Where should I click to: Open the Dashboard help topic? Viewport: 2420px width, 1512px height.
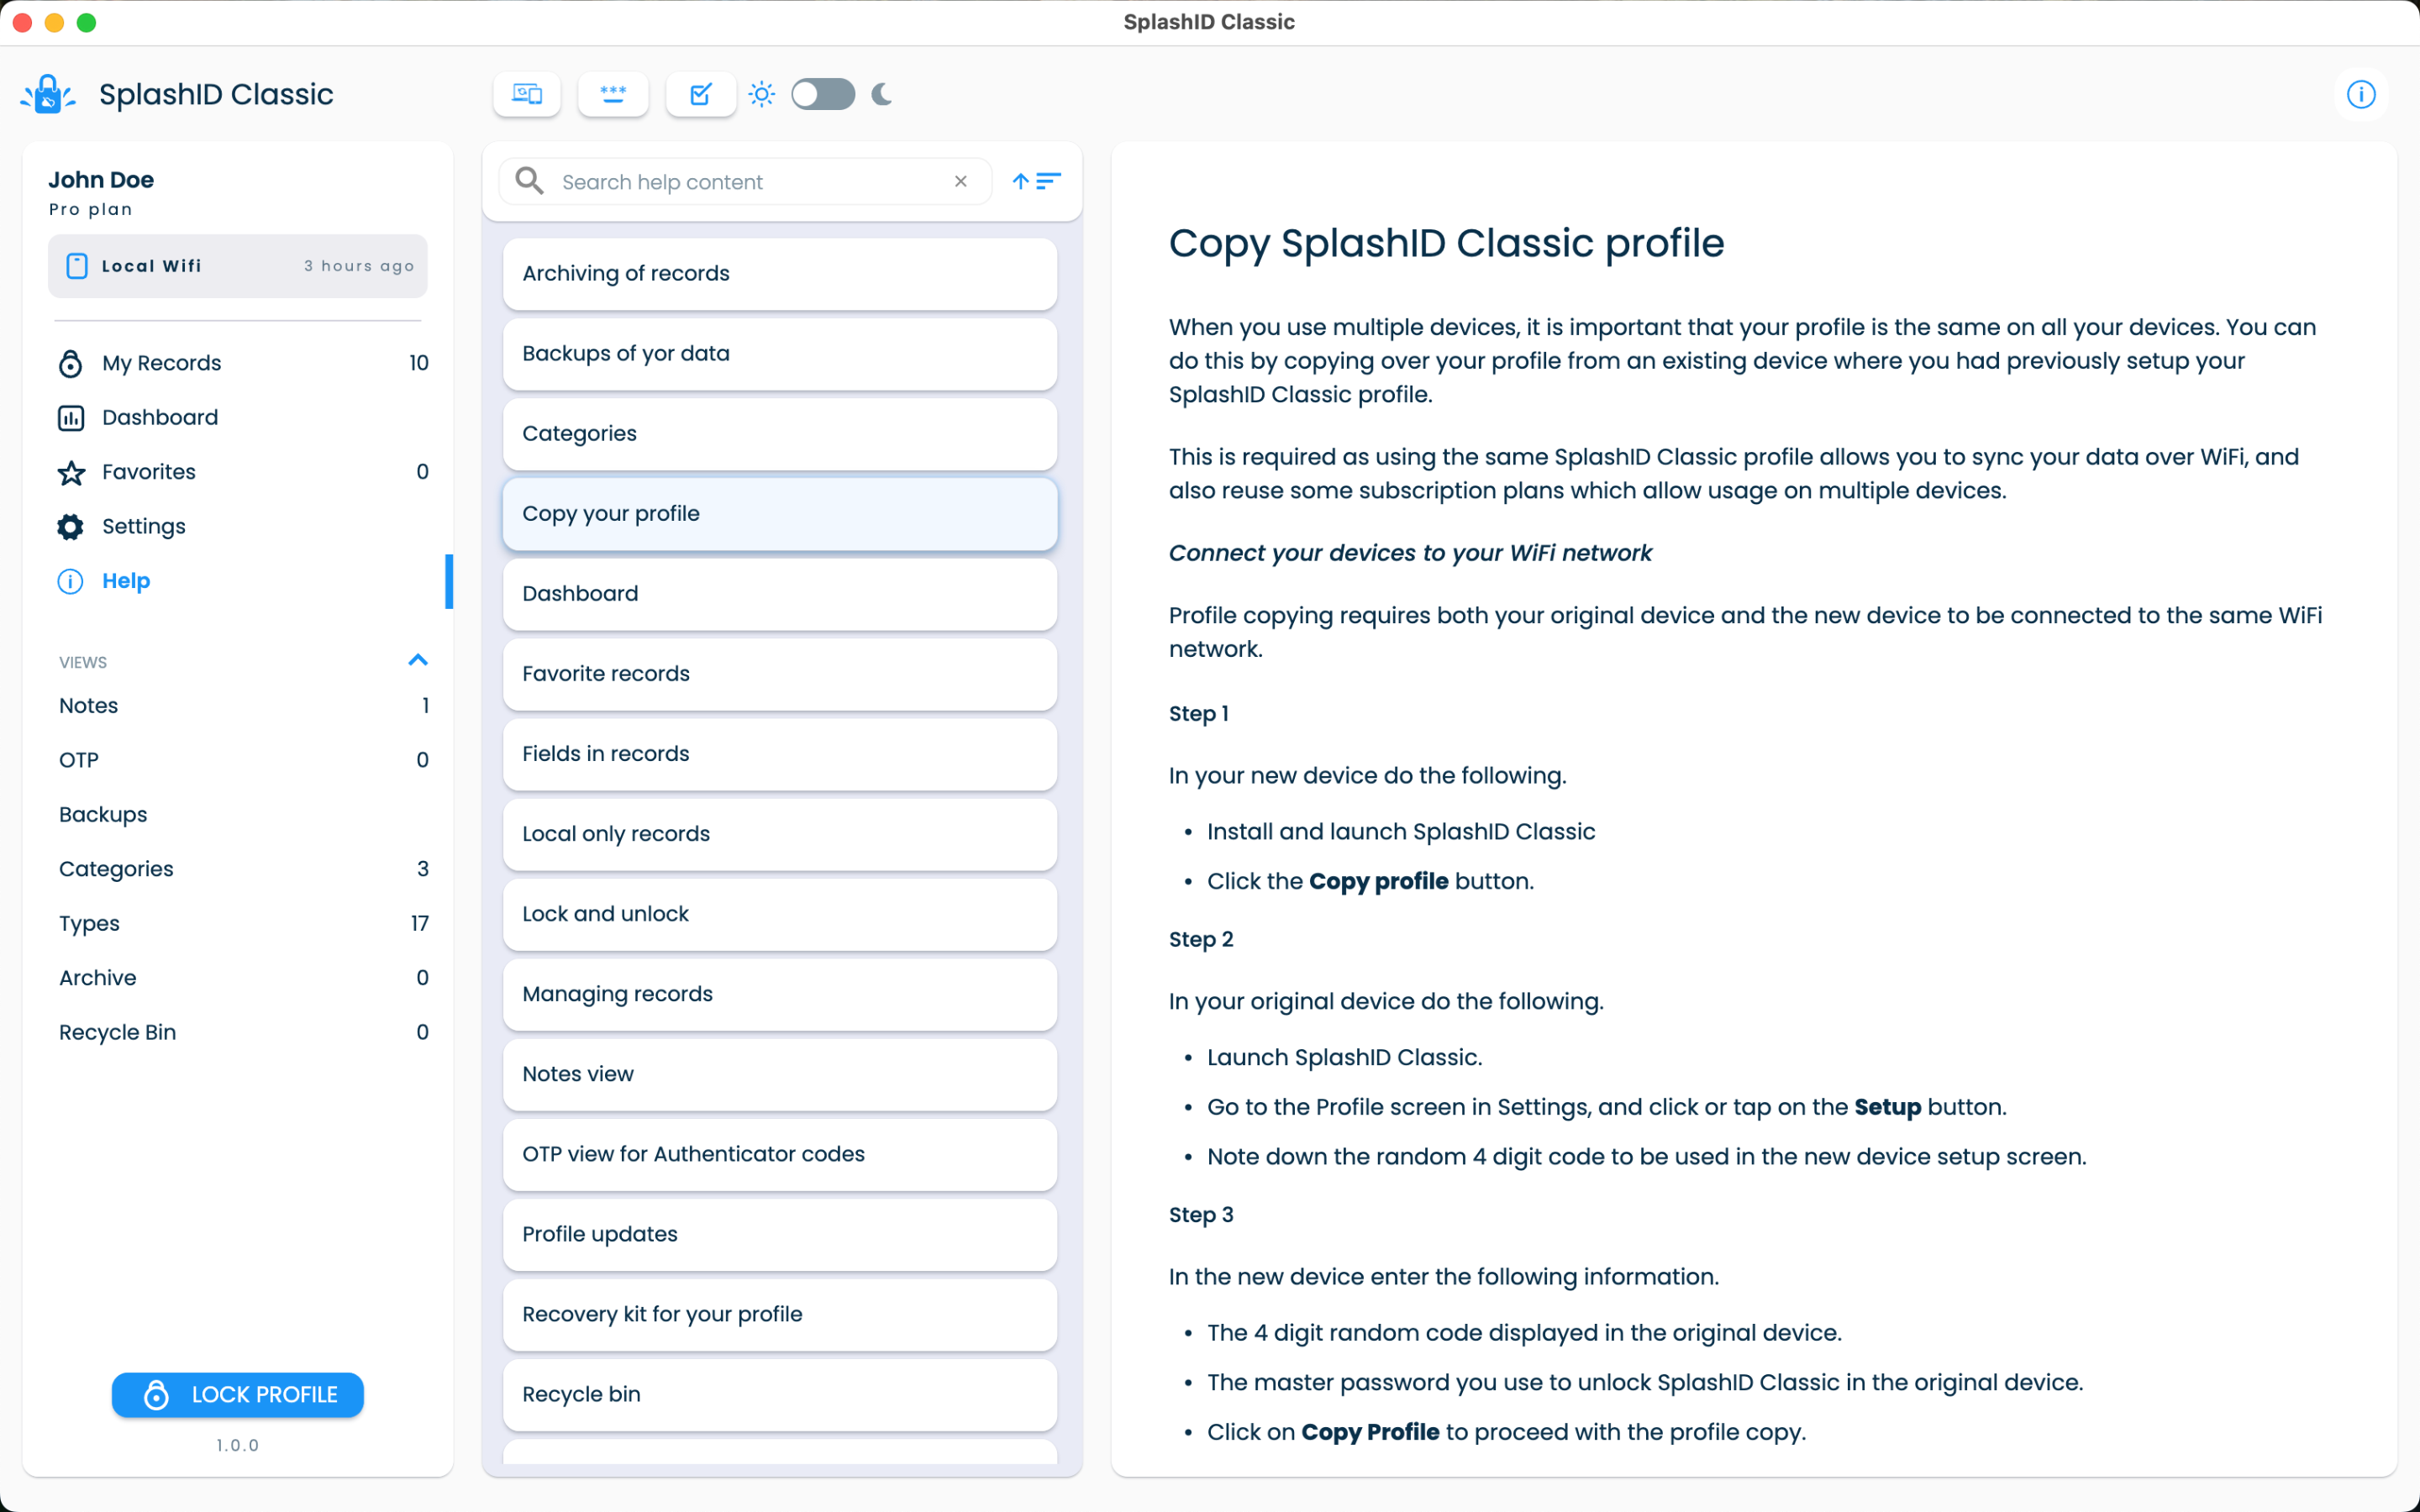[780, 594]
